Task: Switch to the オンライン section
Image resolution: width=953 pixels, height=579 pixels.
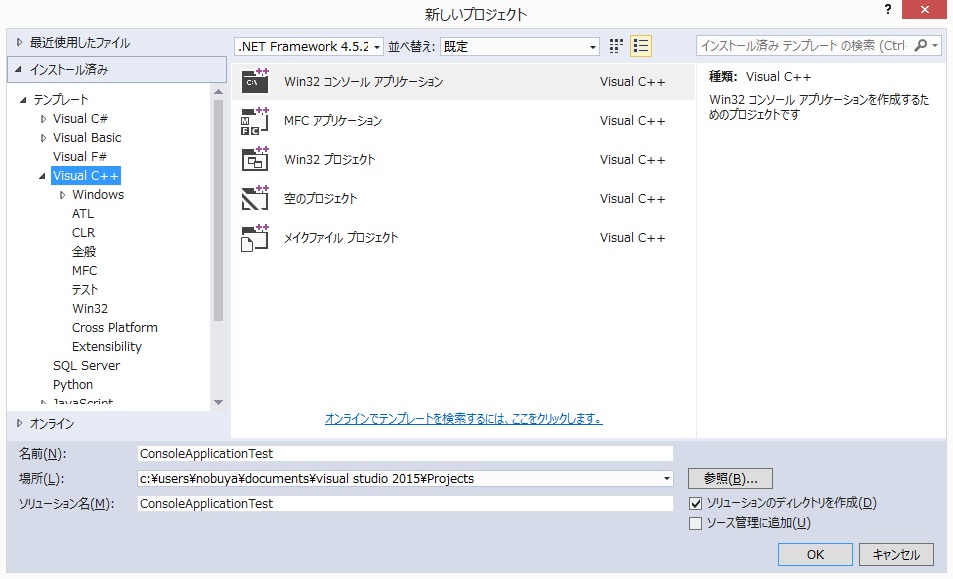Action: [49, 423]
